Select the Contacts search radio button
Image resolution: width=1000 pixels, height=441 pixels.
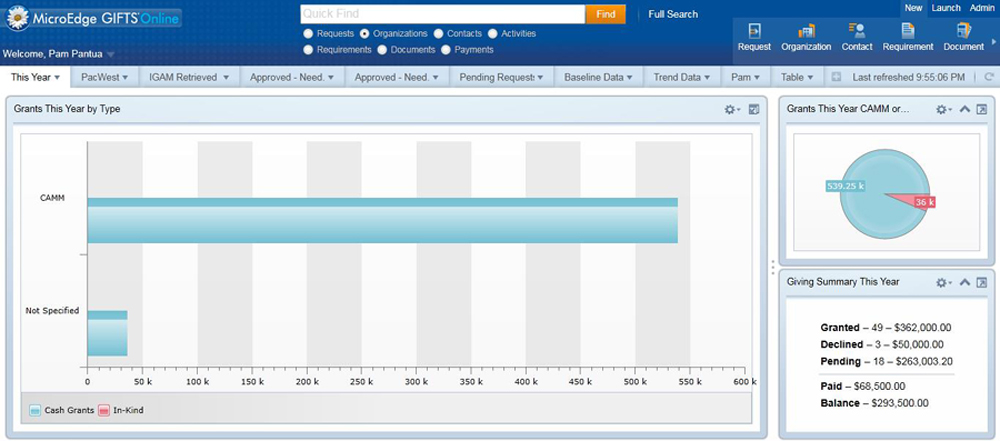tap(438, 34)
